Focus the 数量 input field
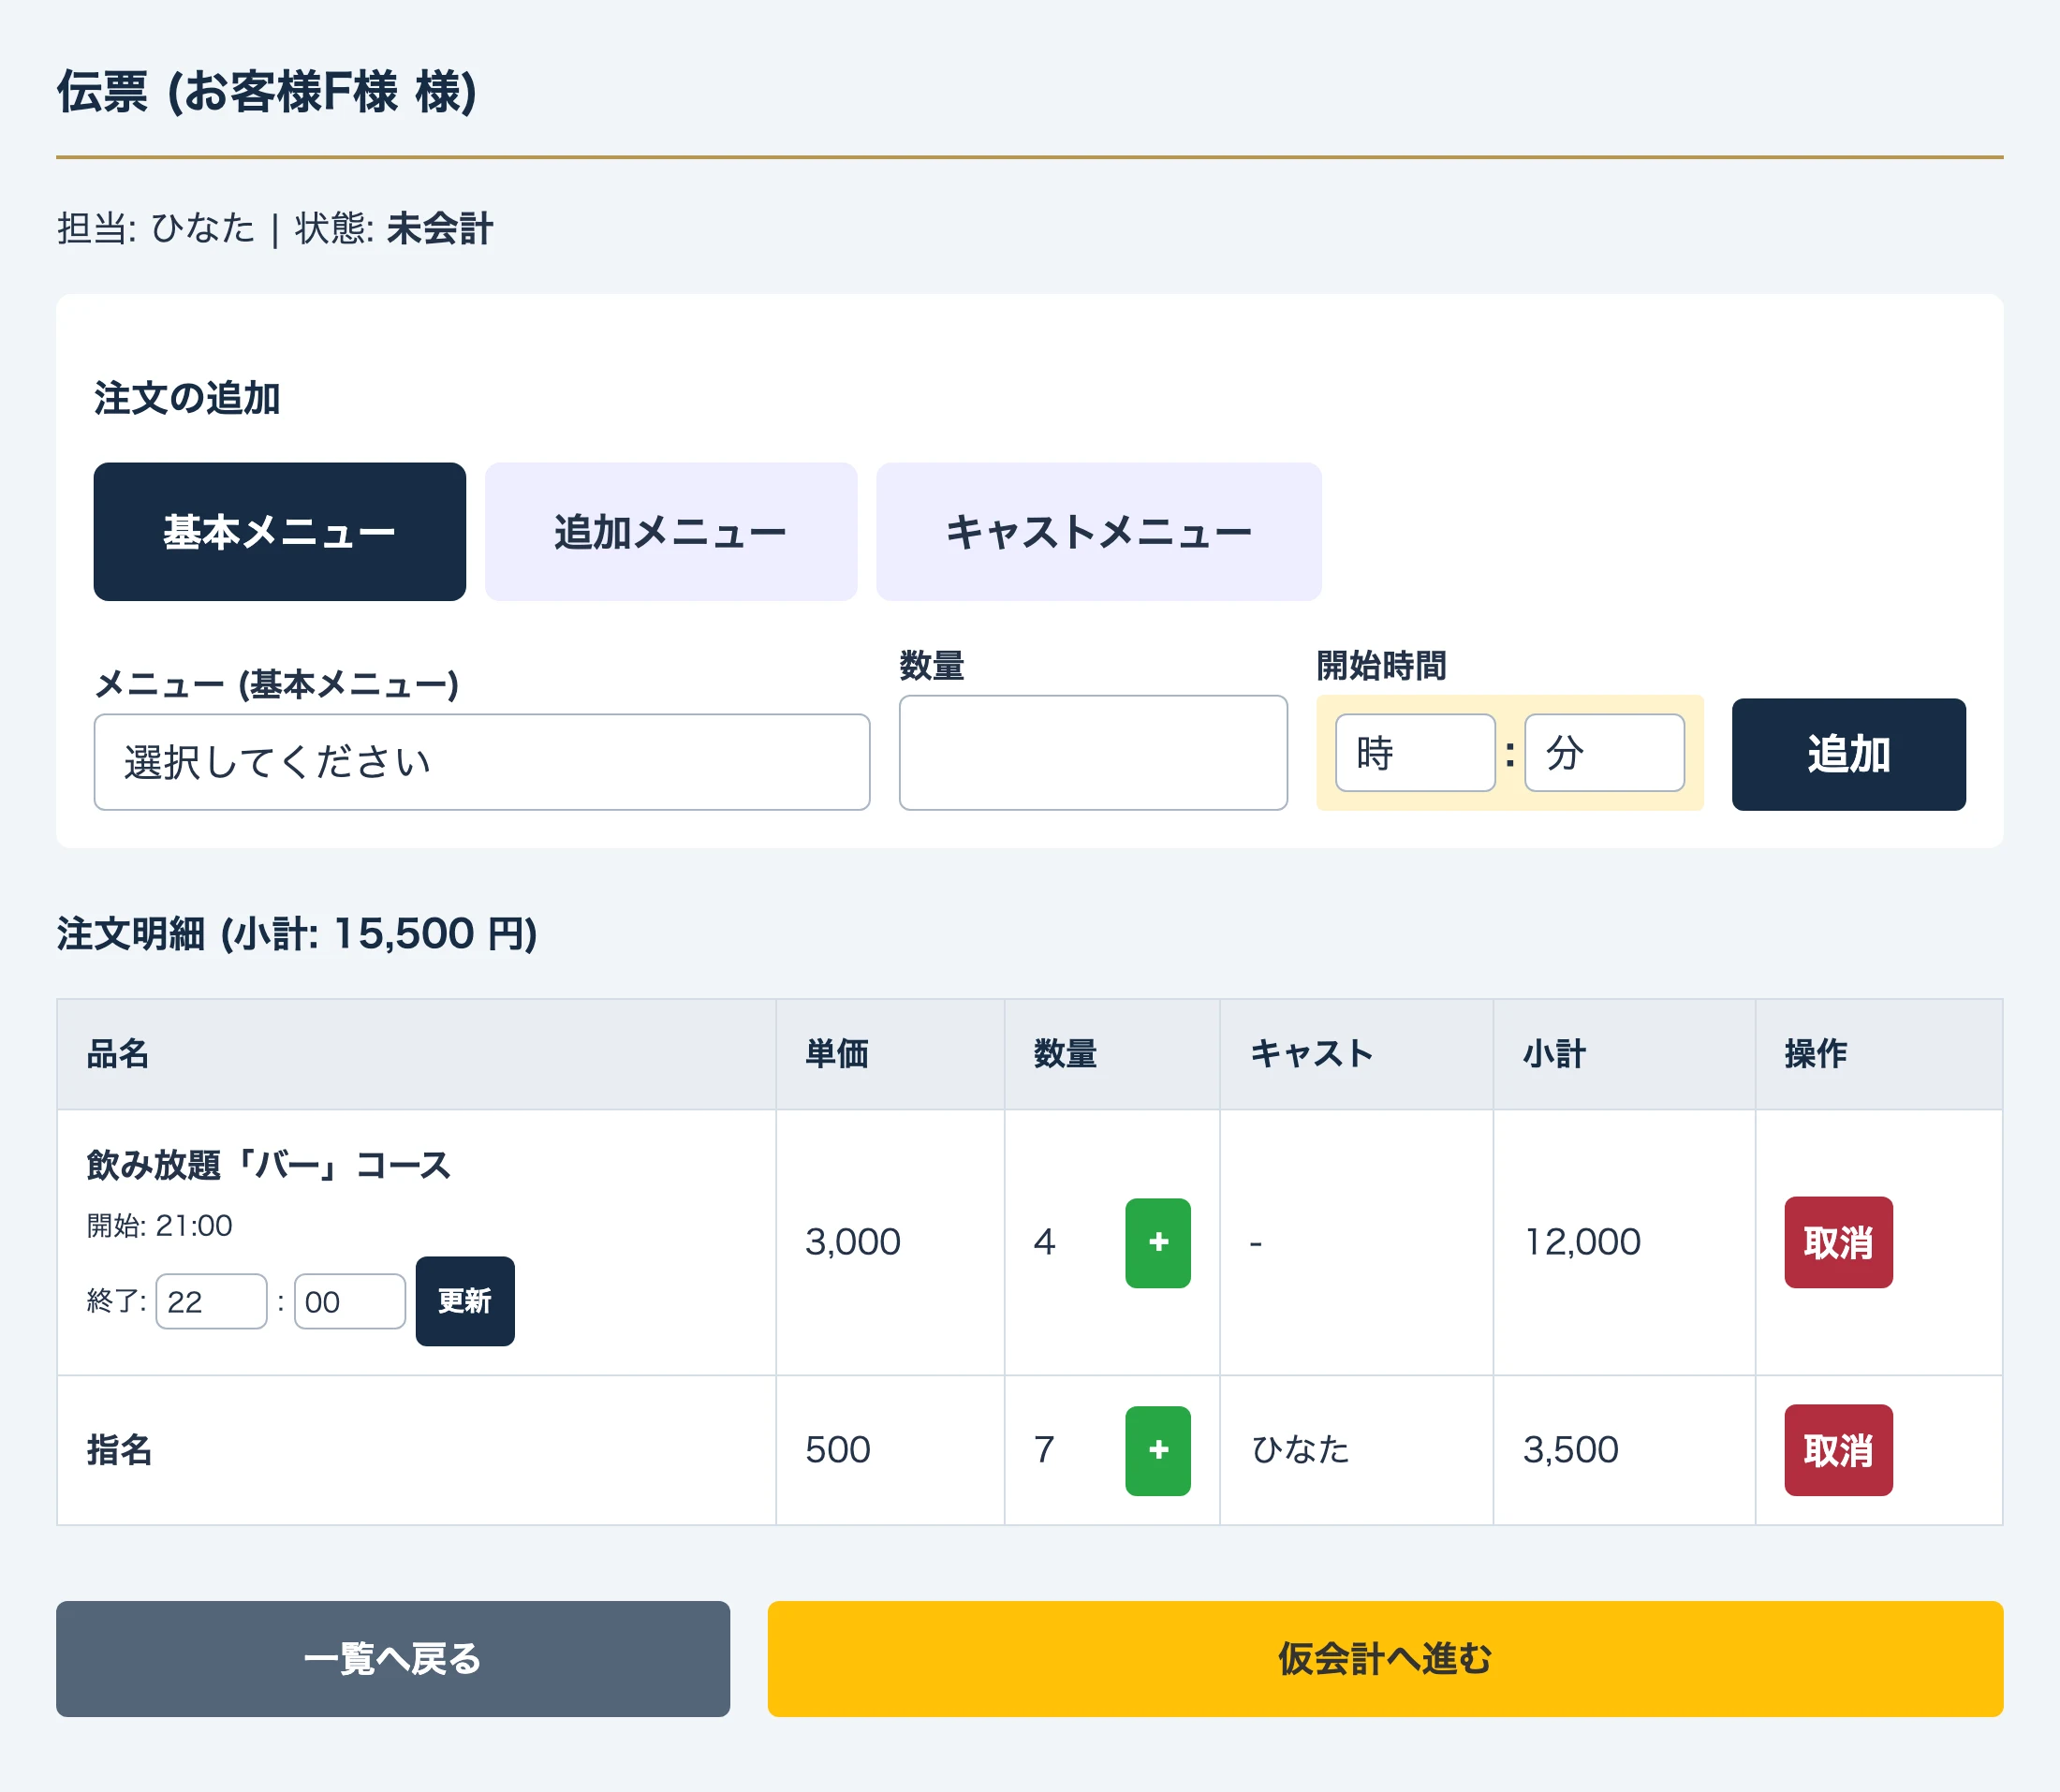2060x1792 pixels. [1093, 753]
